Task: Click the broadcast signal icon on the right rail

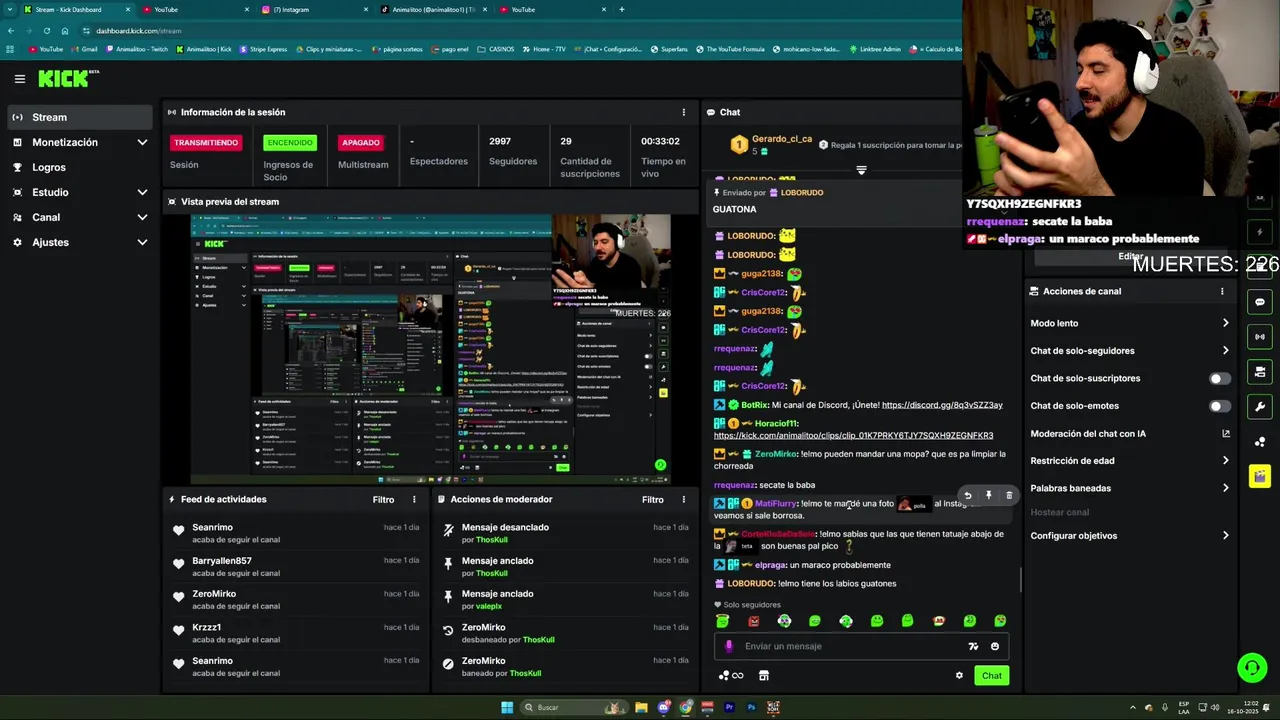Action: coord(1260,337)
